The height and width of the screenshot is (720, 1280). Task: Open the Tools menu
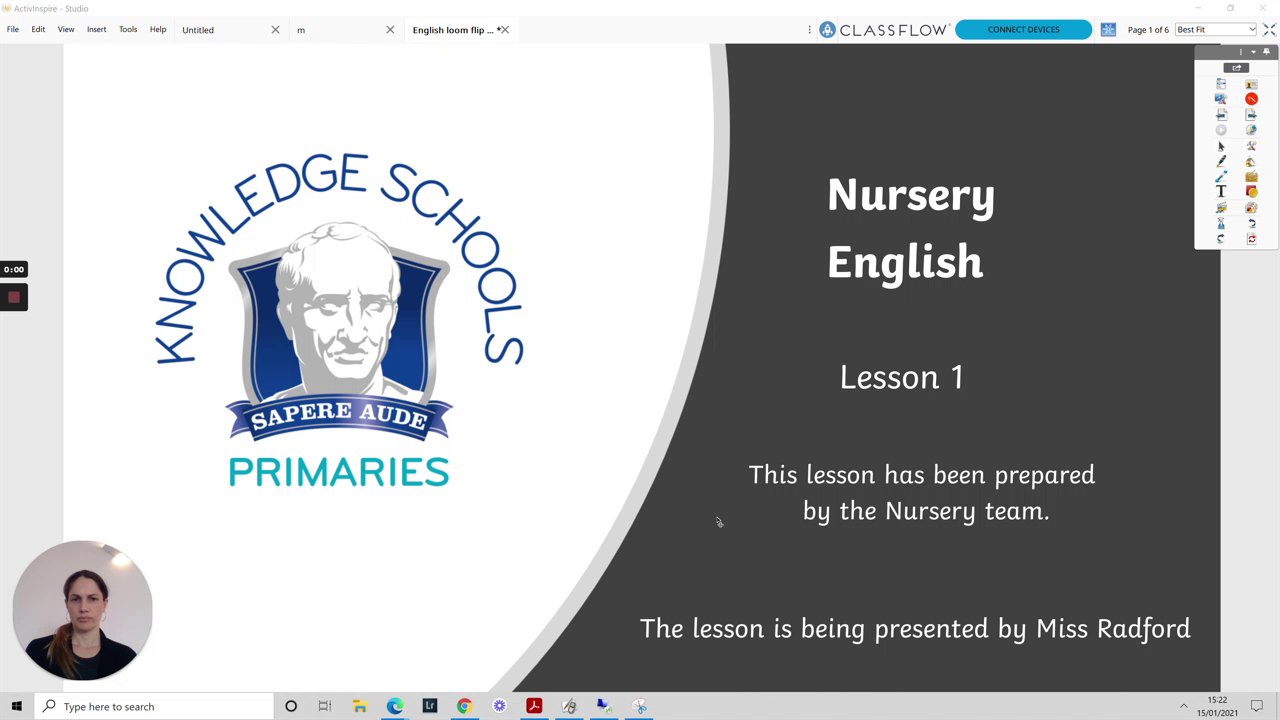(128, 30)
